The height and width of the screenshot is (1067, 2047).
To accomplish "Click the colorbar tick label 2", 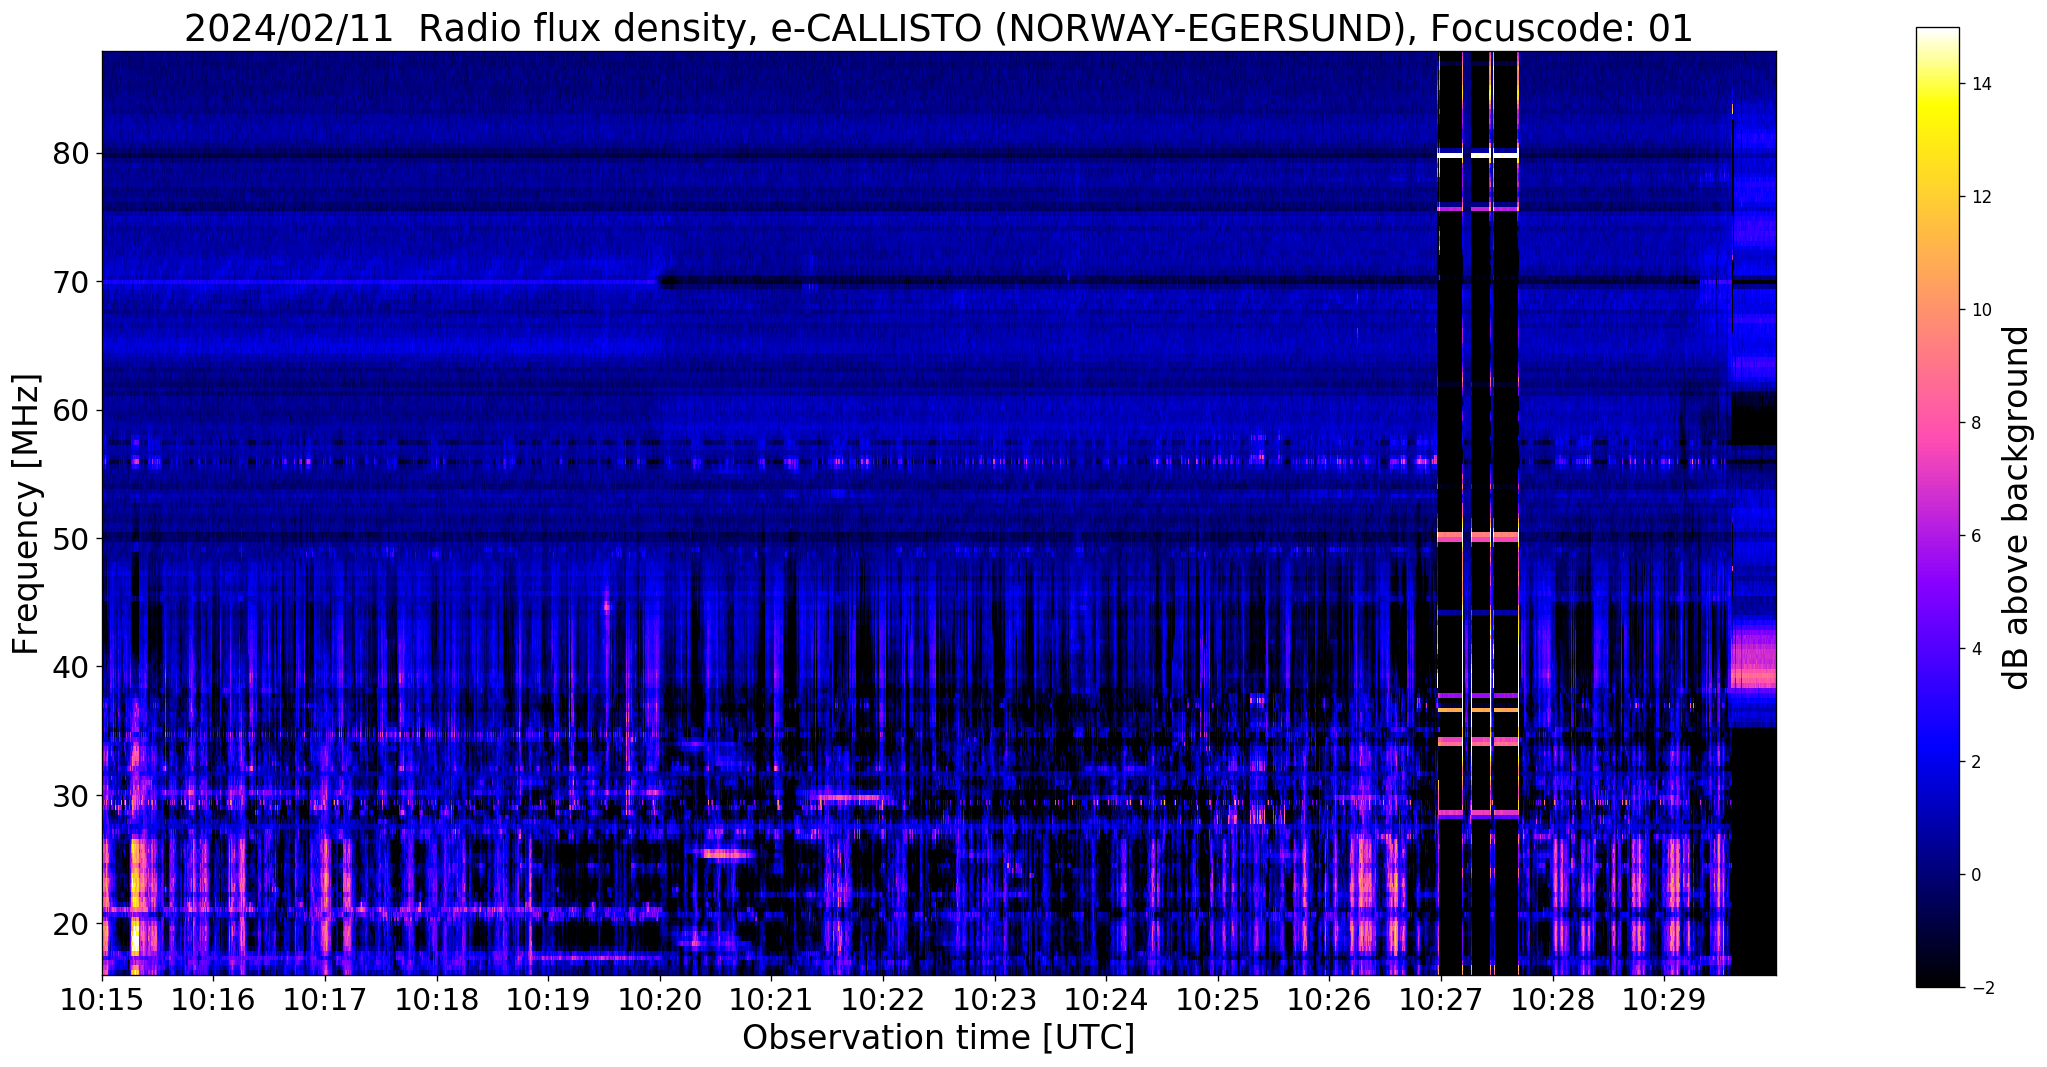I will [1976, 762].
